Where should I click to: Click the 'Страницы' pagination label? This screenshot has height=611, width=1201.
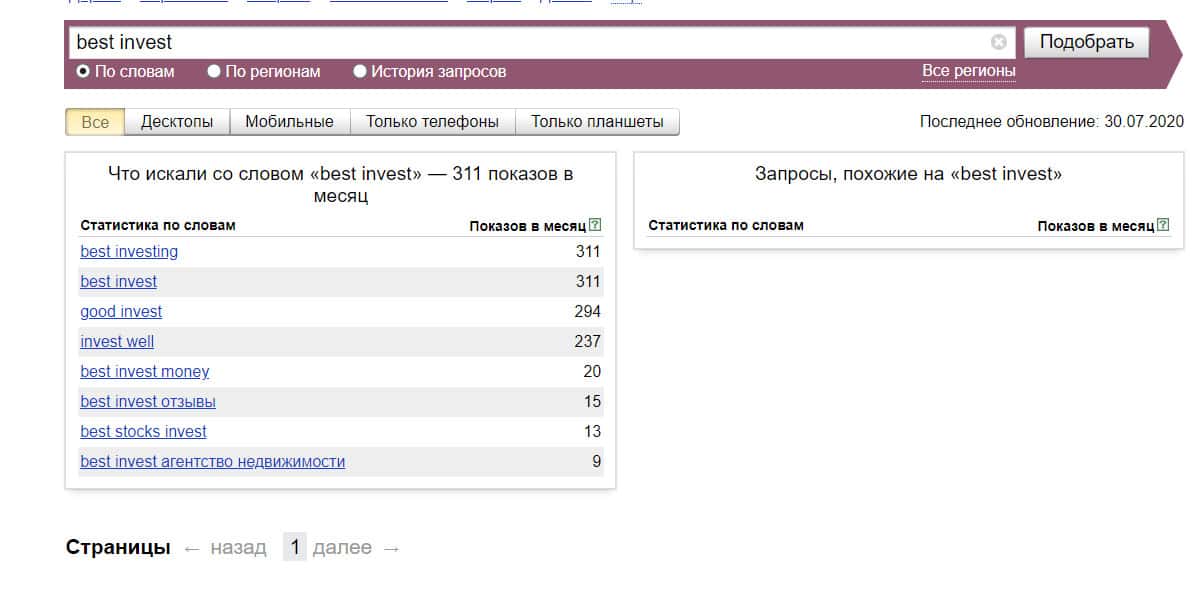click(x=118, y=548)
